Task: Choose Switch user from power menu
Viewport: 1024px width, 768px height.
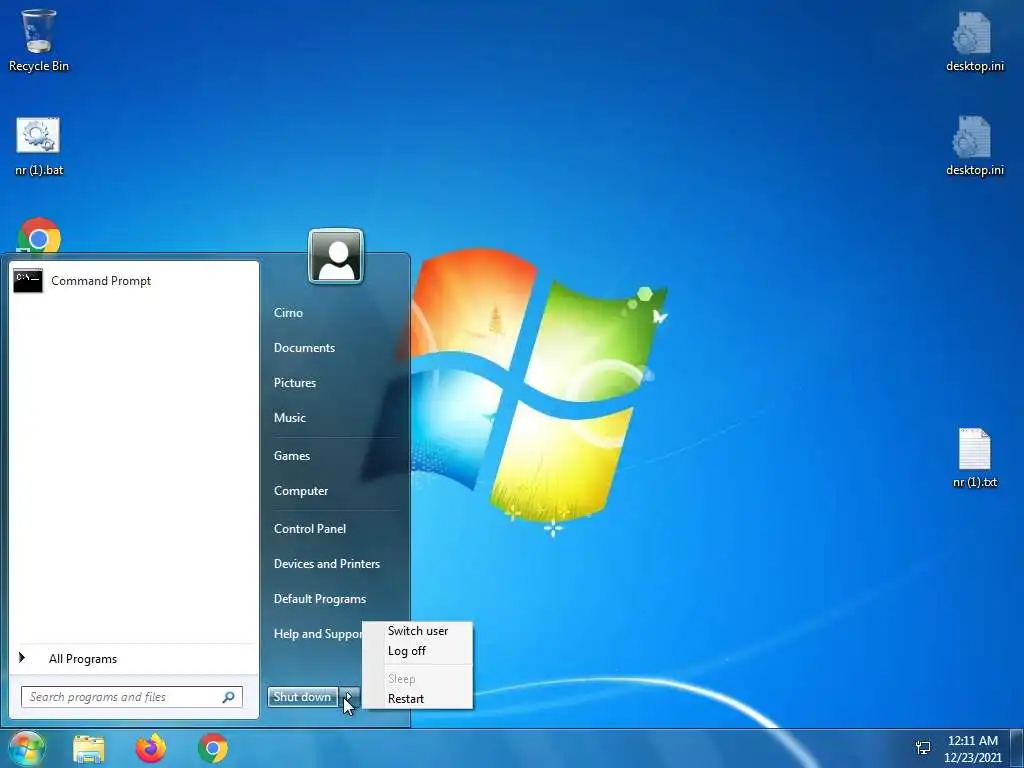Action: [x=418, y=631]
